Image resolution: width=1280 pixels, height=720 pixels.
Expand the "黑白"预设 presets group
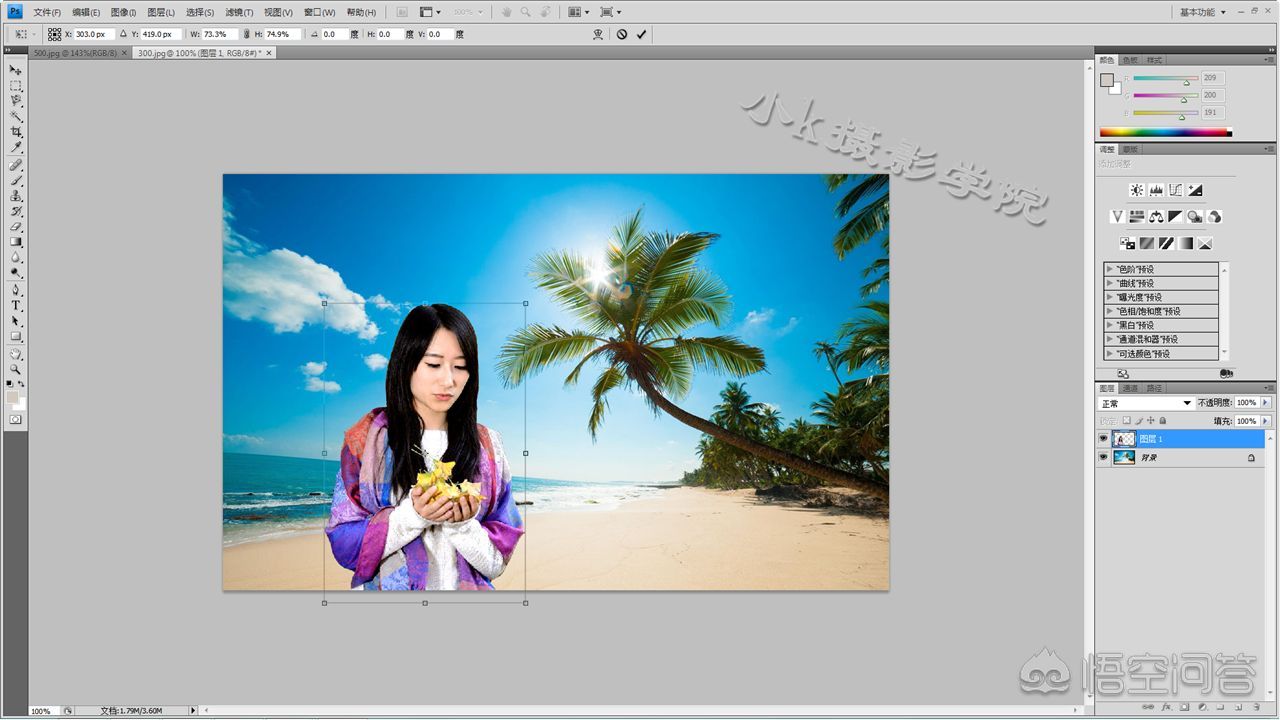click(1110, 325)
